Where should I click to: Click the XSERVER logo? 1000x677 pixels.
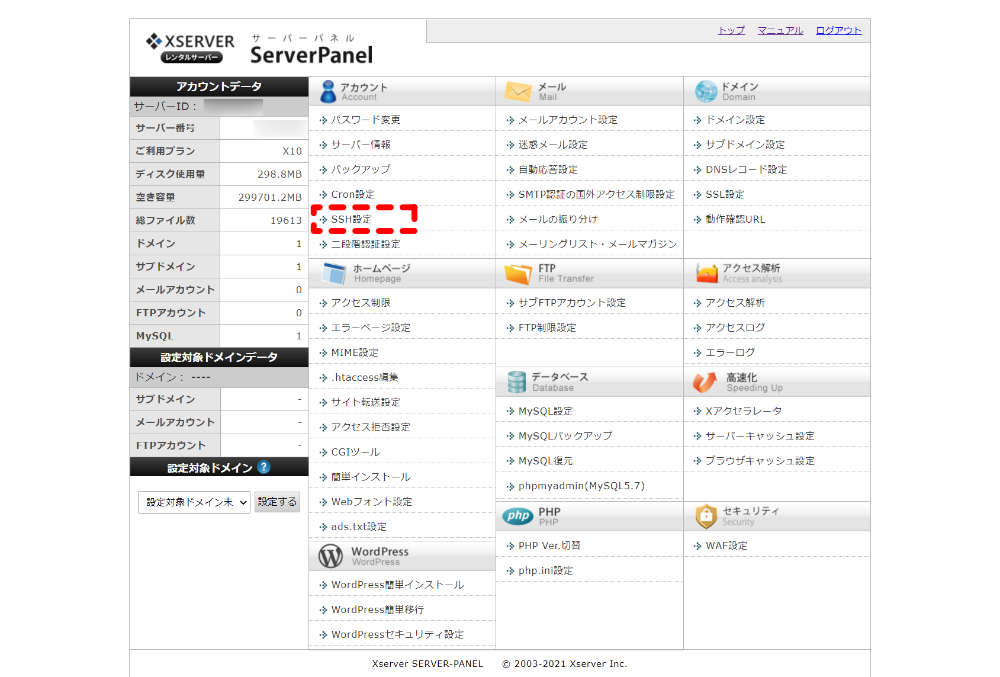click(x=190, y=48)
